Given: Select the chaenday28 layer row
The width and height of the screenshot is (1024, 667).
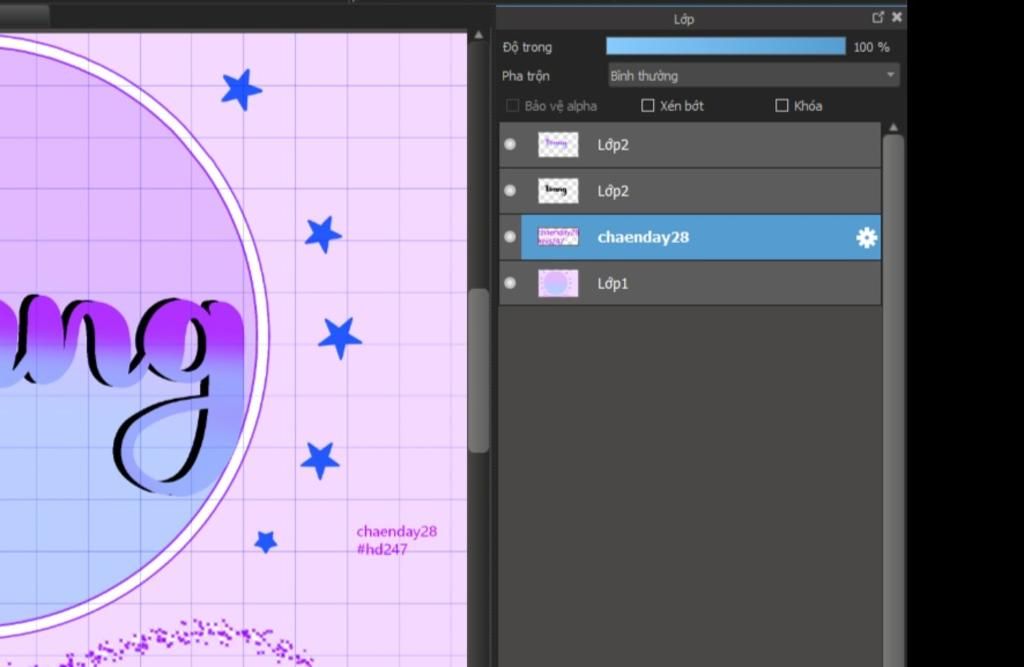Looking at the screenshot, I should coord(690,237).
